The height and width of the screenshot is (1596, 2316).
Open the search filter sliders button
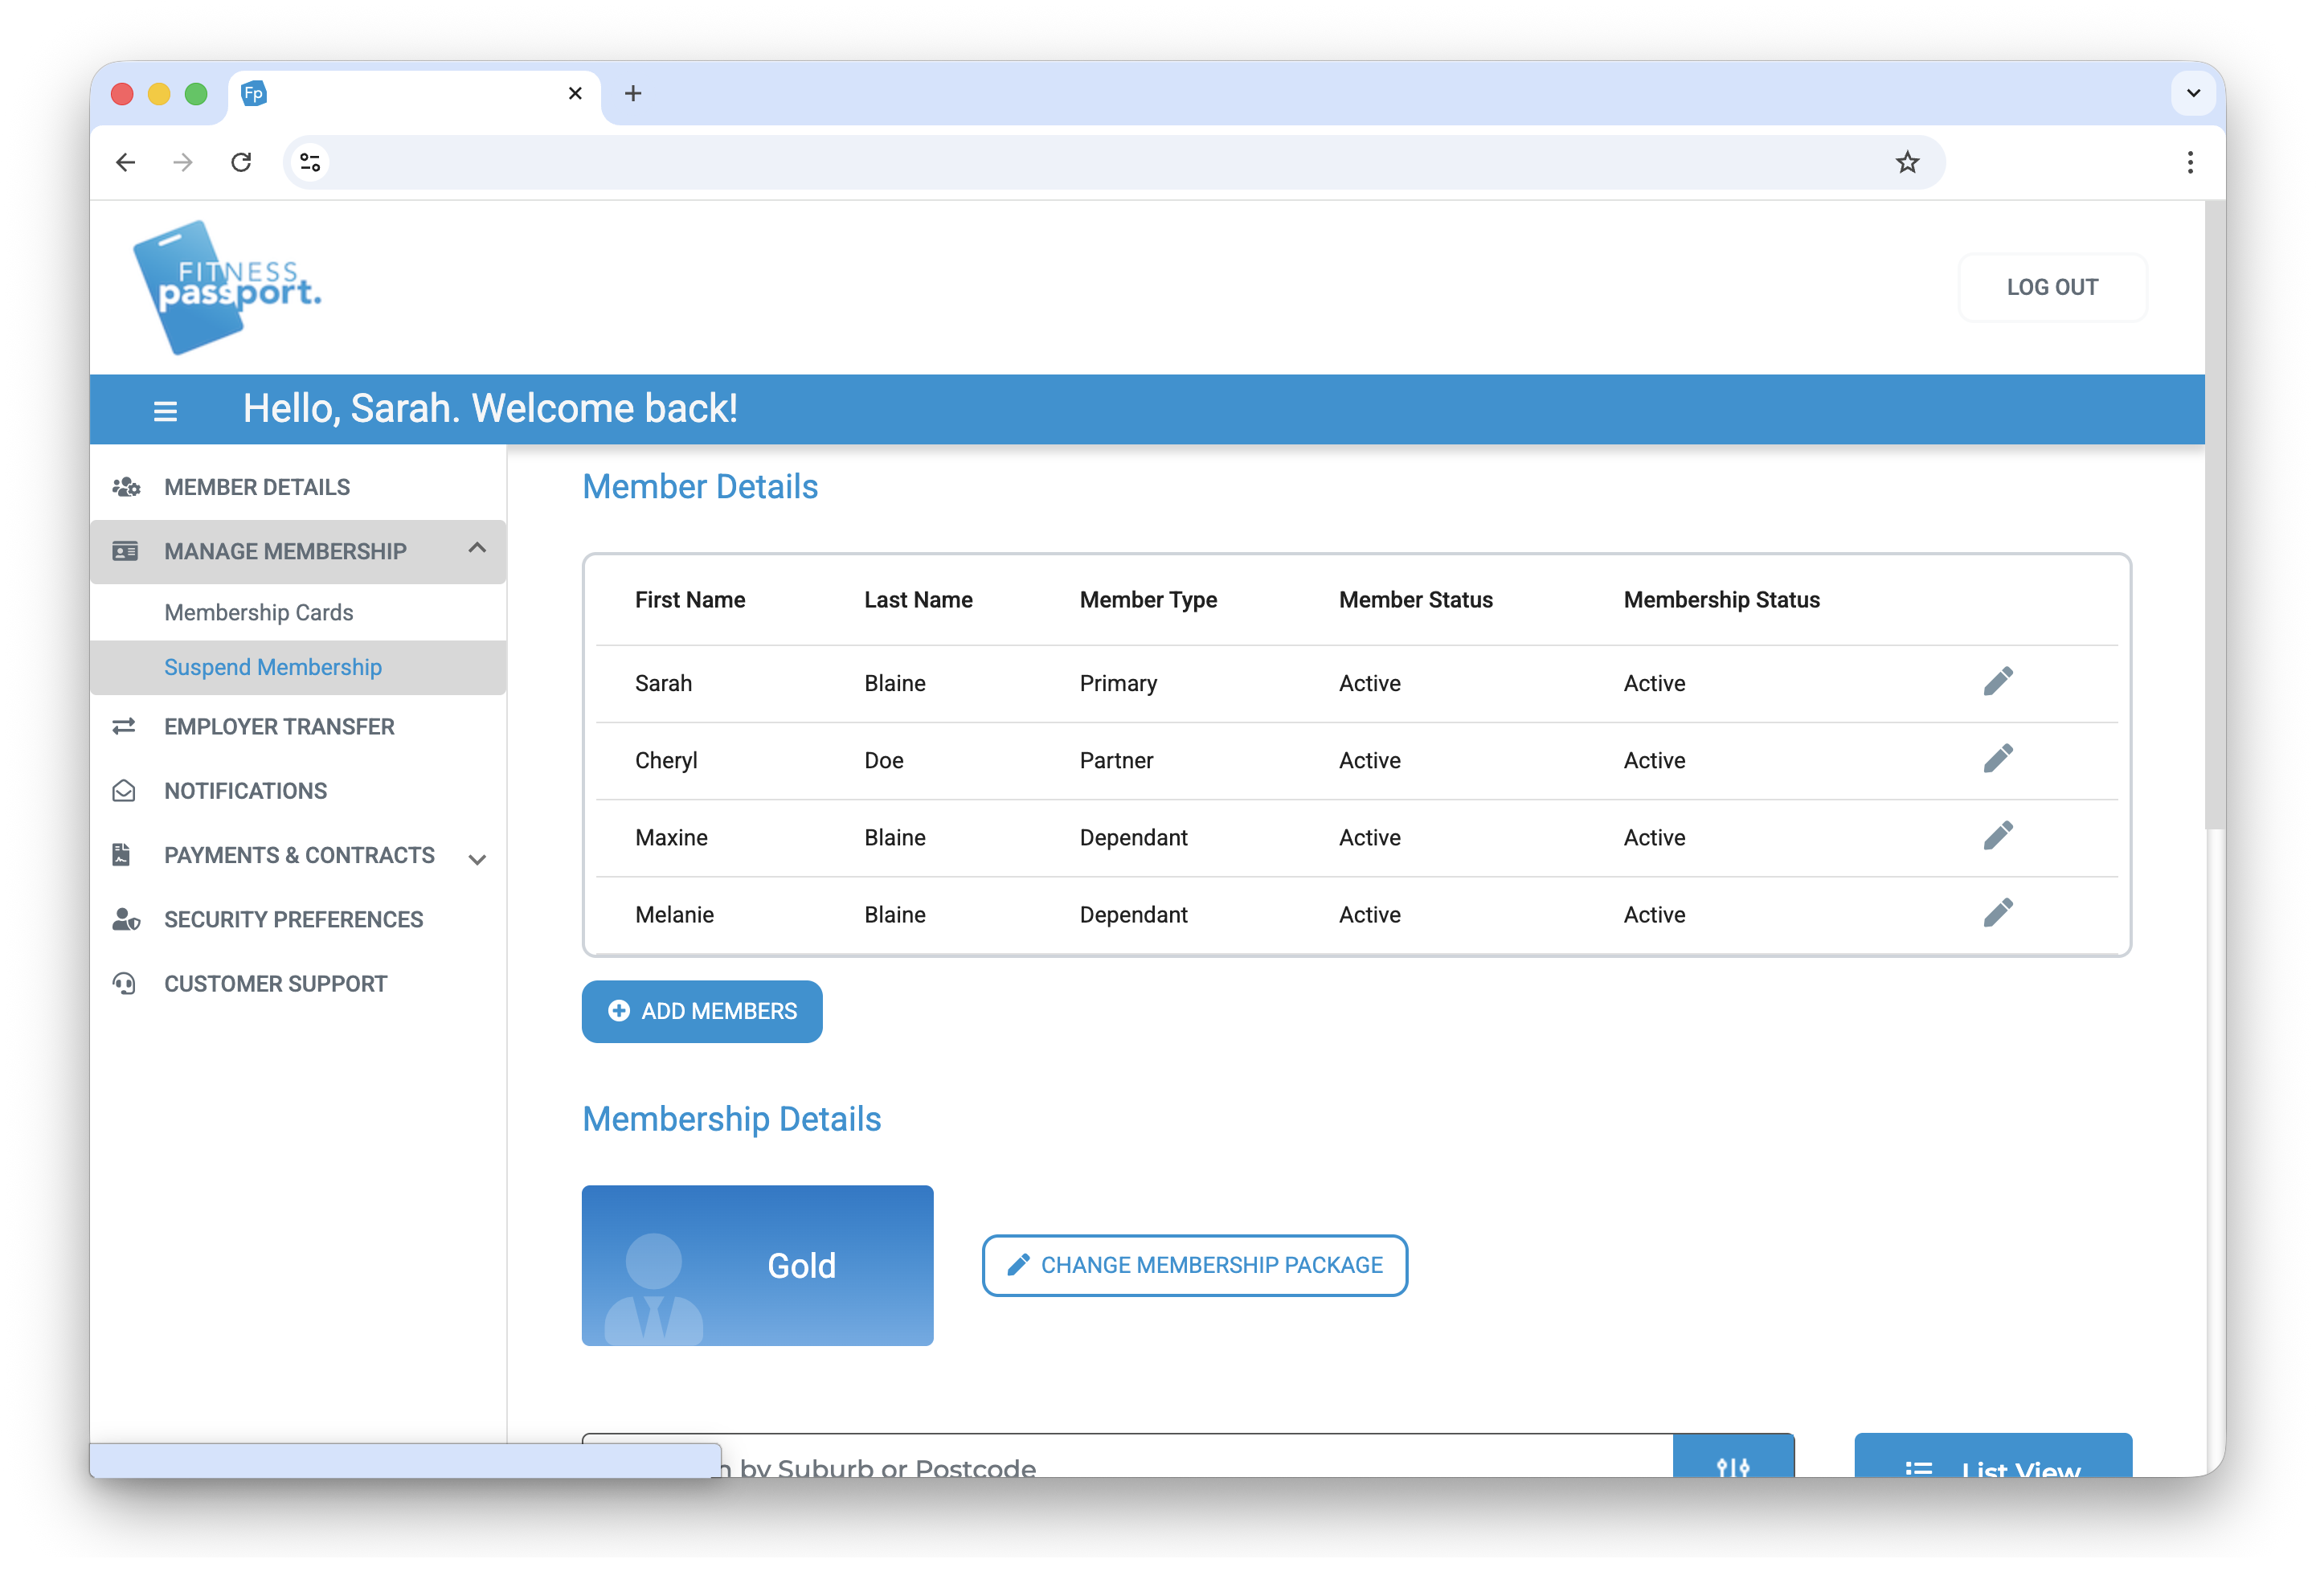click(x=1732, y=1464)
